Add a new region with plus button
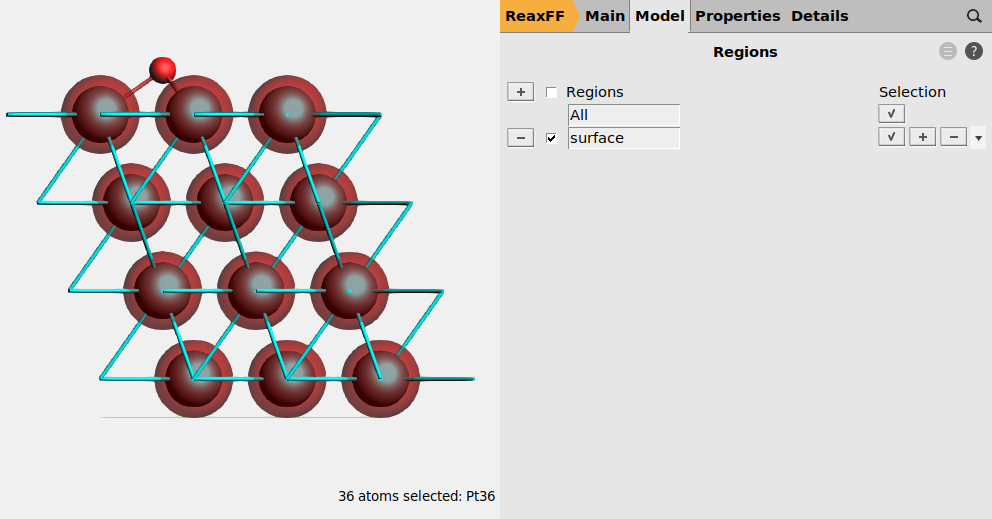Viewport: 992px width, 519px height. pos(520,92)
